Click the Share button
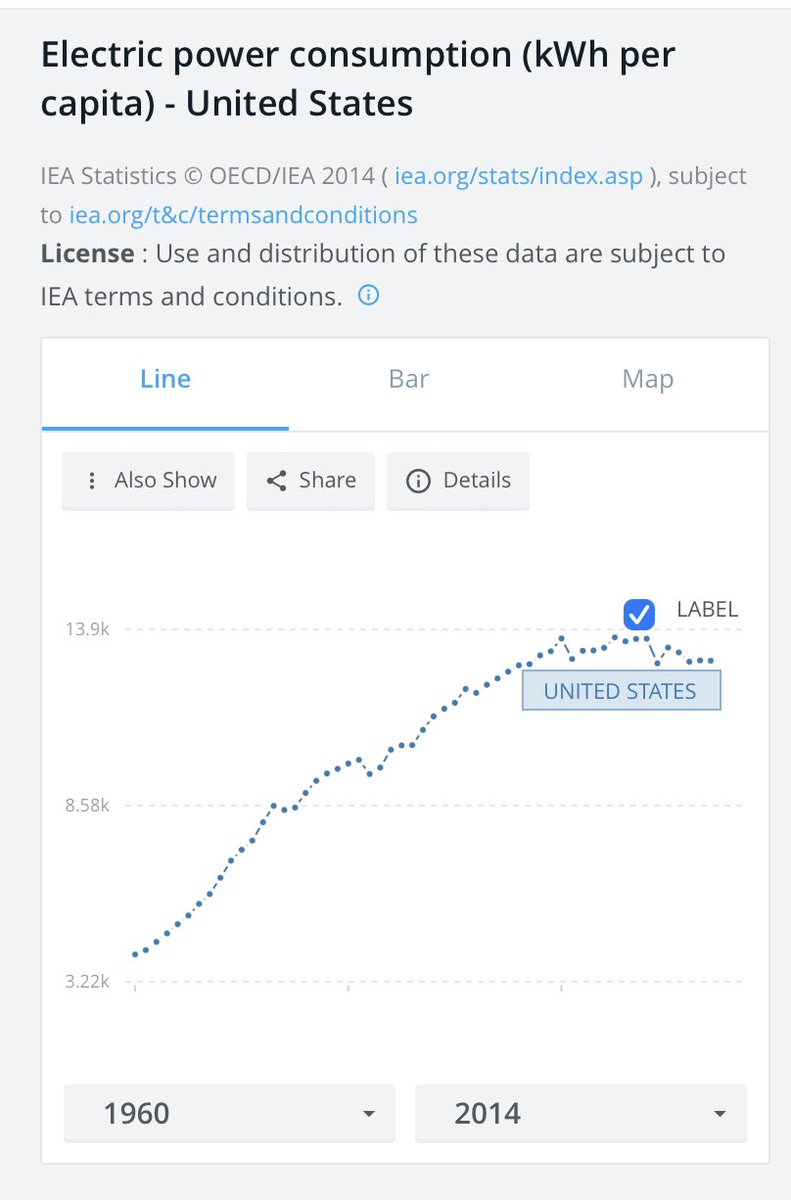The height and width of the screenshot is (1200, 791). [311, 481]
